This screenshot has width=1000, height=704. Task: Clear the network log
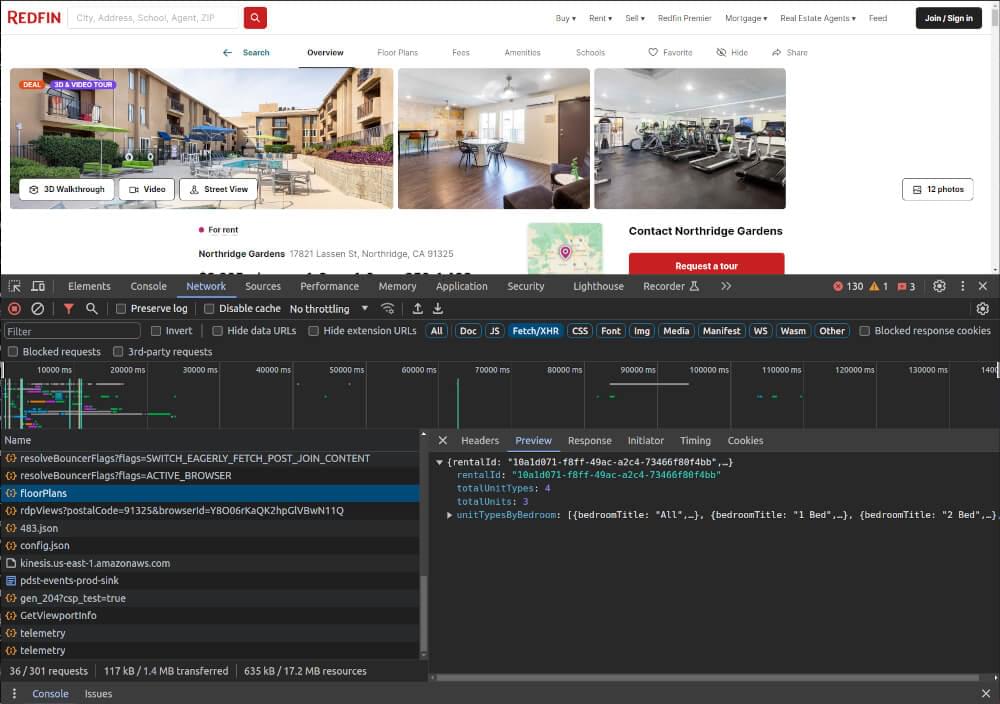point(38,309)
